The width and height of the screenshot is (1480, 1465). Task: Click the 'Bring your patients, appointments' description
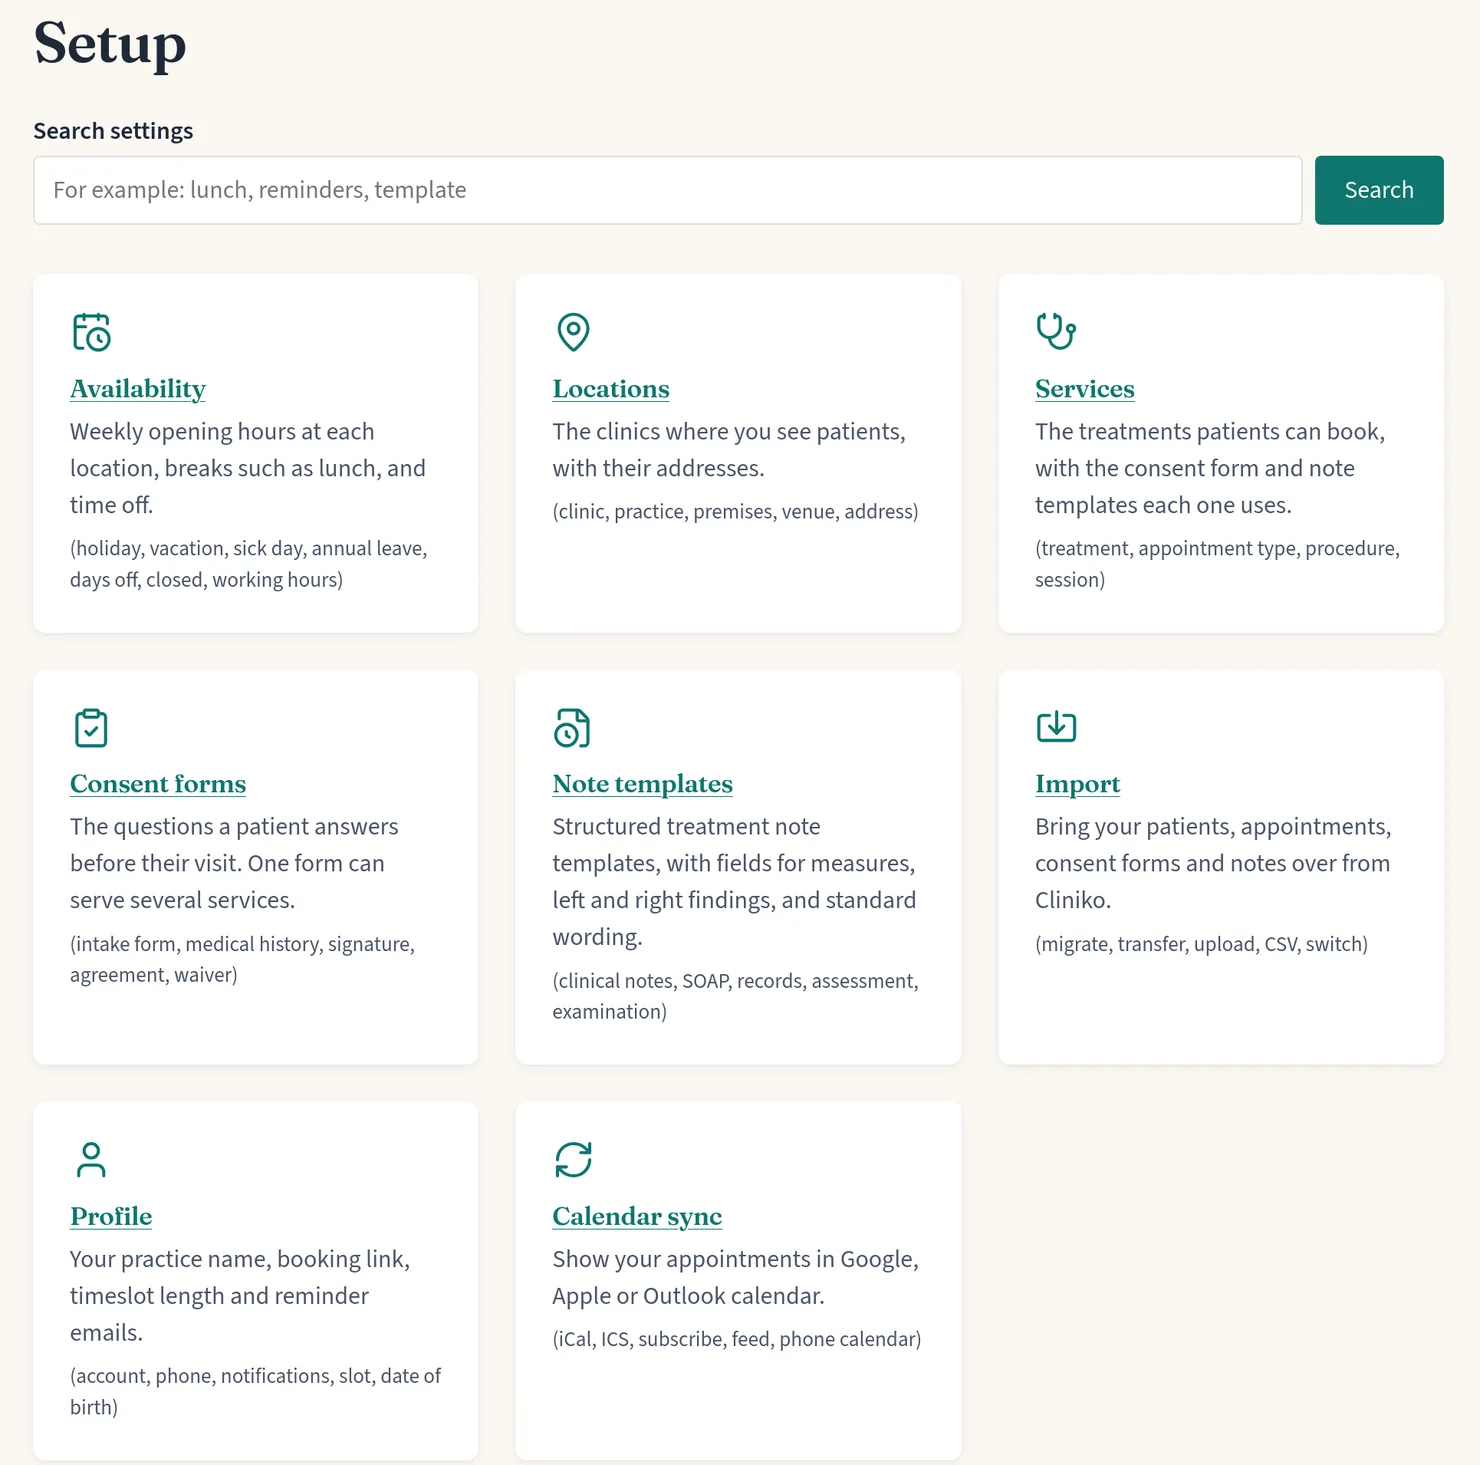click(1213, 863)
